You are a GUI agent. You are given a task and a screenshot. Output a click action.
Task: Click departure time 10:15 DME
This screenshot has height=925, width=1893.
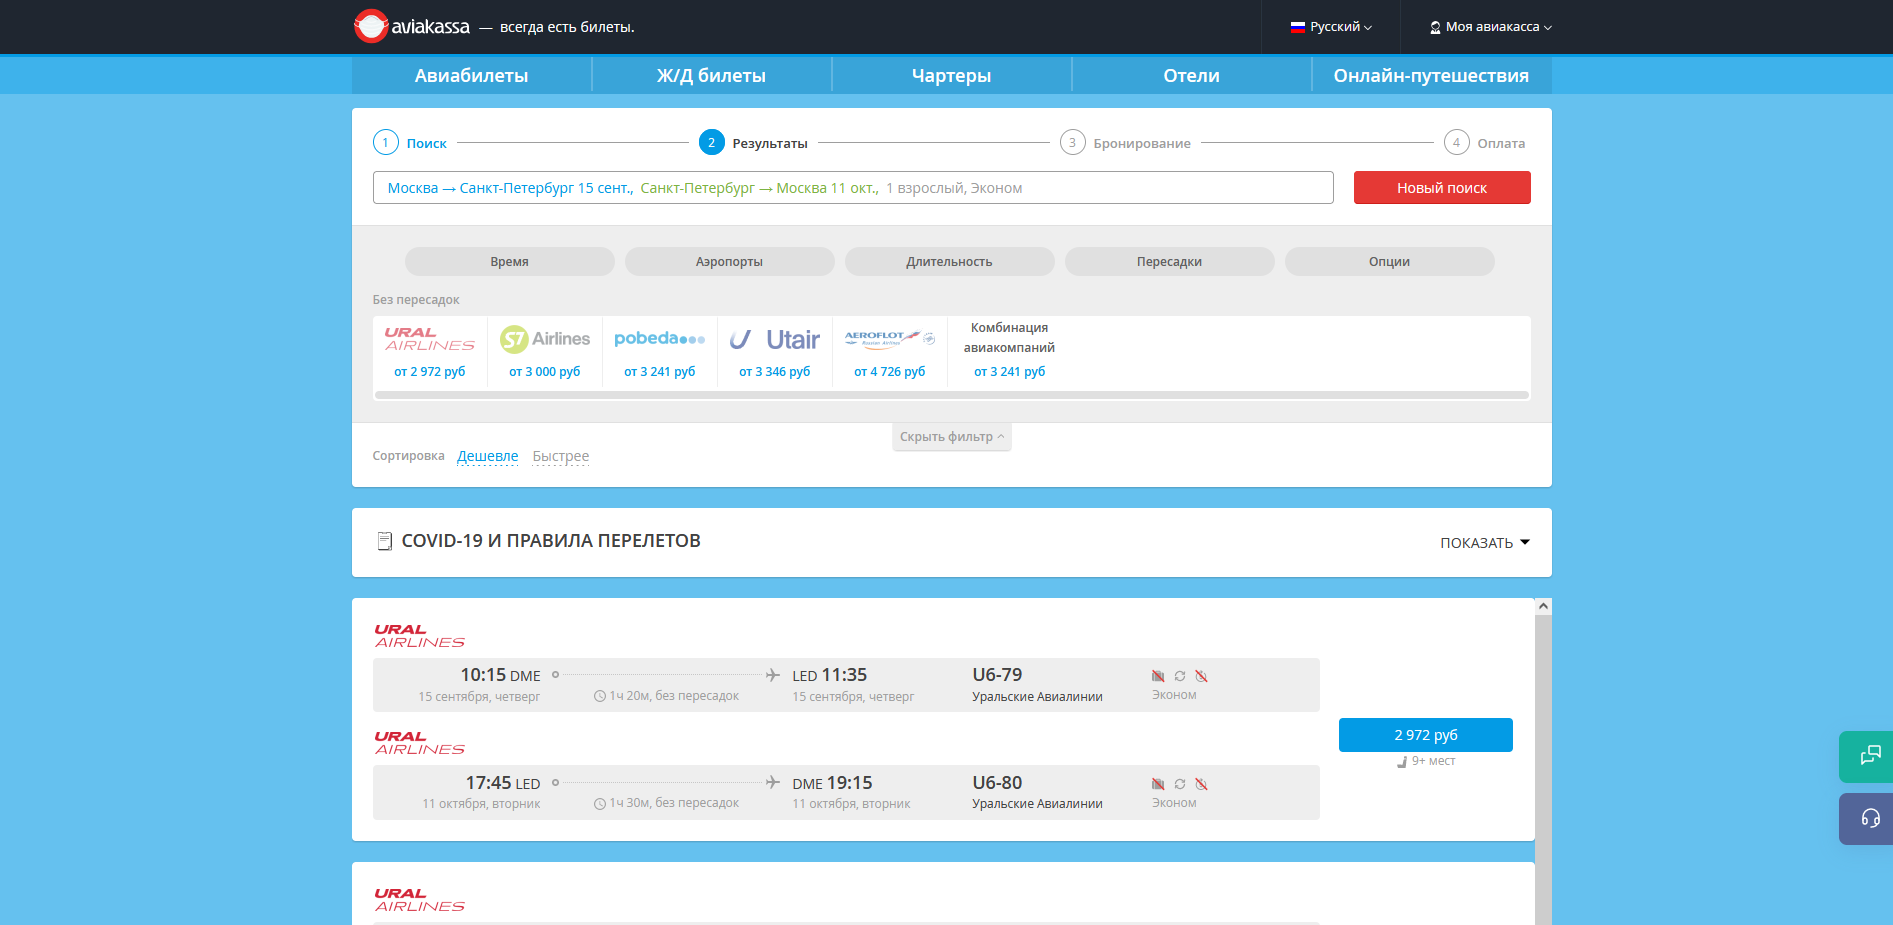(x=500, y=675)
